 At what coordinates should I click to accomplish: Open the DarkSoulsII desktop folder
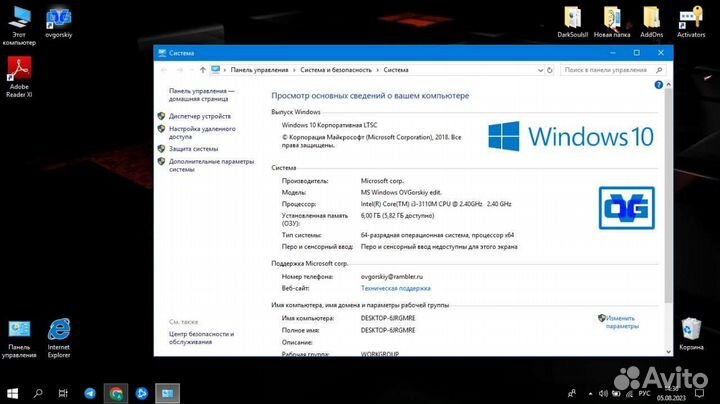click(573, 22)
